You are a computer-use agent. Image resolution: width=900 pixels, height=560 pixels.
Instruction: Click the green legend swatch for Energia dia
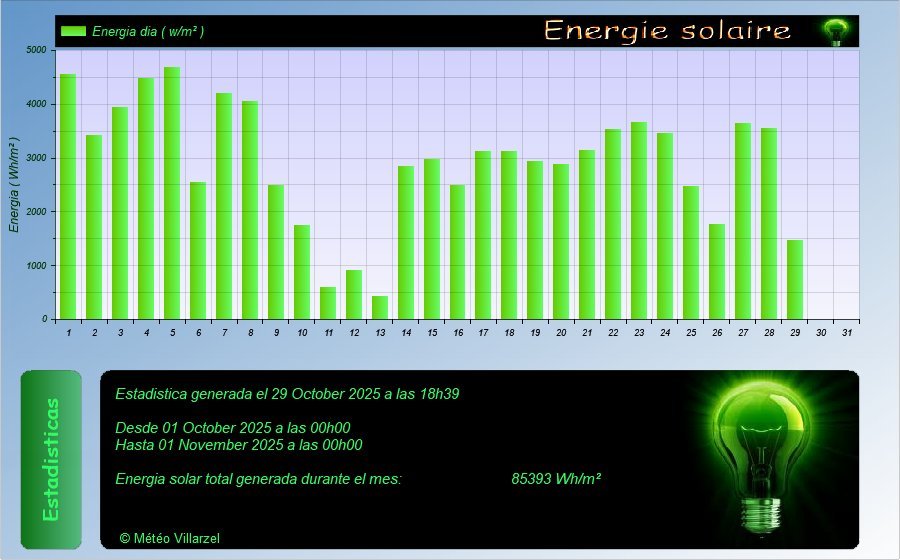[x=73, y=31]
